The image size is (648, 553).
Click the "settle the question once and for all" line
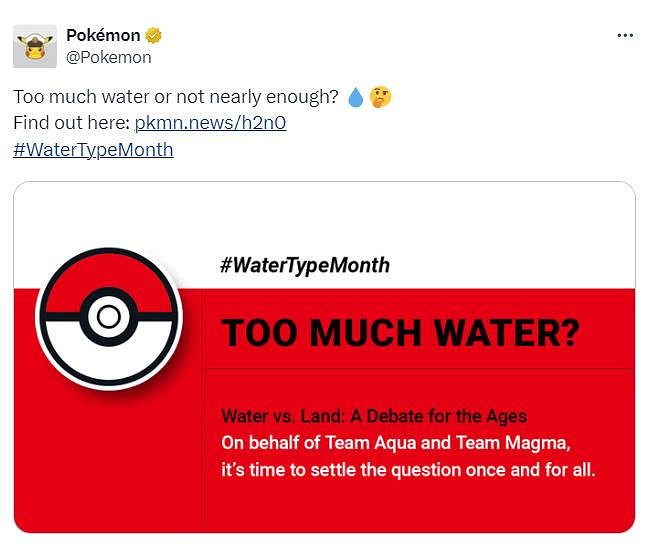408,469
